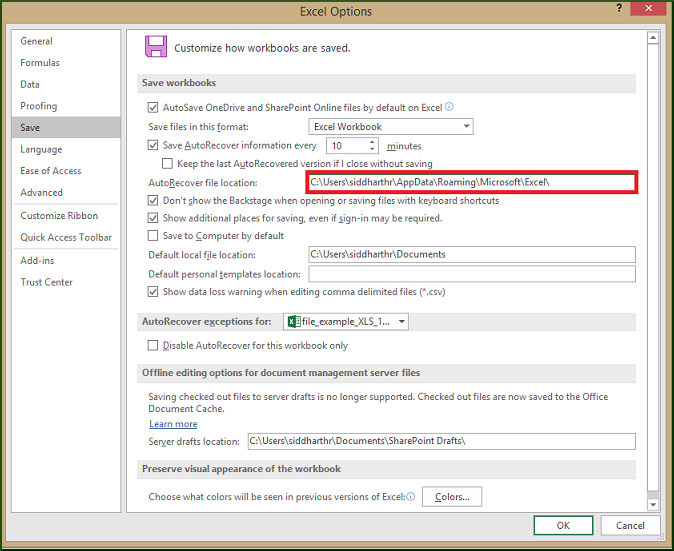Image resolution: width=674 pixels, height=551 pixels.
Task: Click the scrollbar up arrow
Action: pyautogui.click(x=653, y=38)
